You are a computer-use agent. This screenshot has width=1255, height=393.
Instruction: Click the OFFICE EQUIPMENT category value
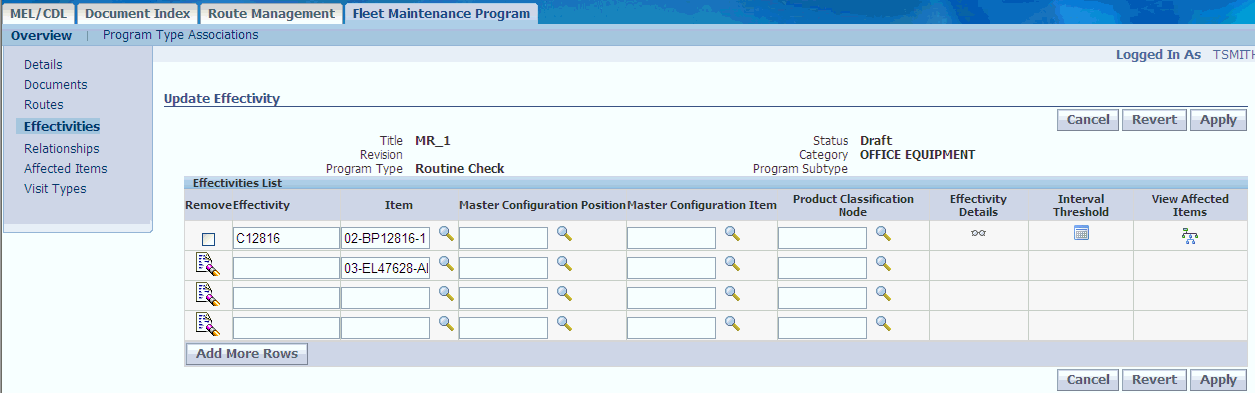click(917, 155)
